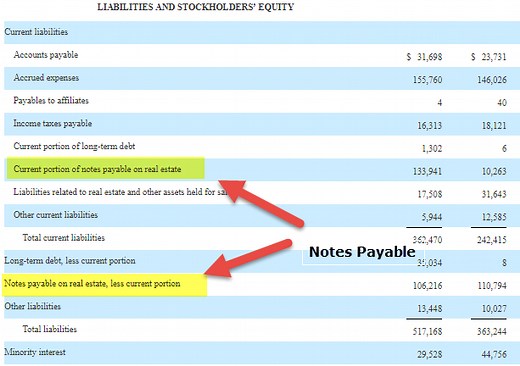
Task: Click Other current liabilities value 12,585
Action: (494, 217)
